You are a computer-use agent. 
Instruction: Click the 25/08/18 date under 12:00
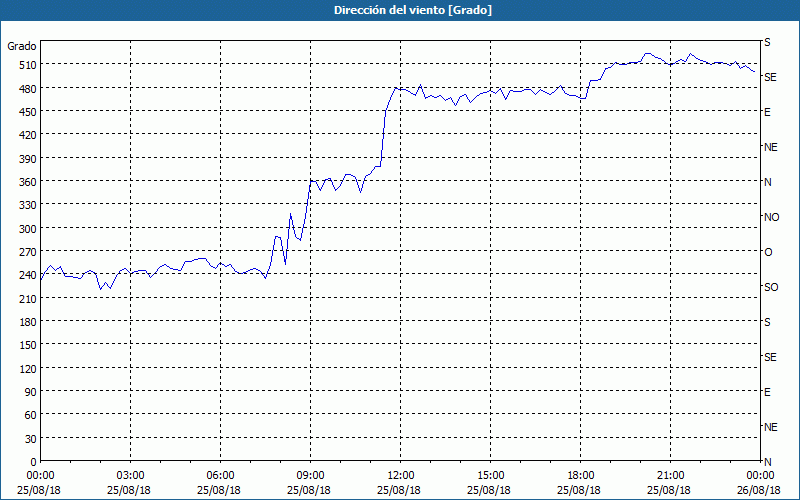coord(399,490)
